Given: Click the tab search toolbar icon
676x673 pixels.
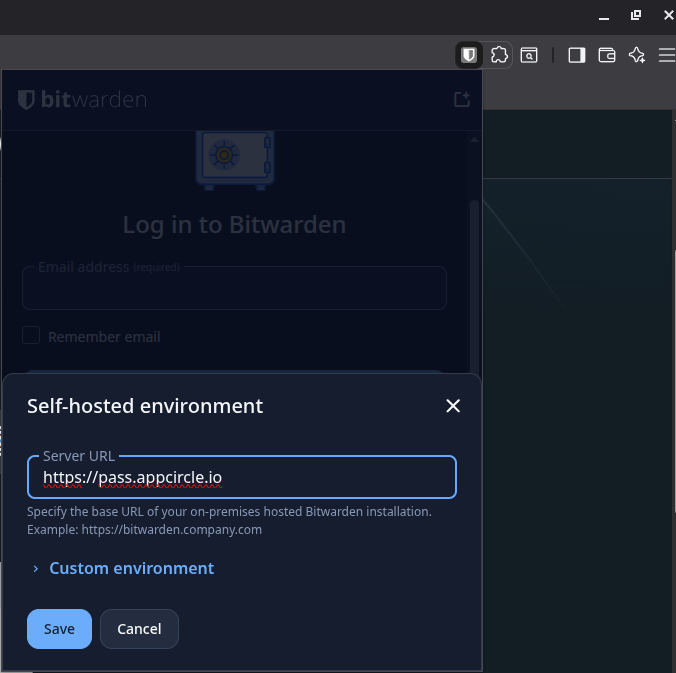Looking at the screenshot, I should (529, 55).
